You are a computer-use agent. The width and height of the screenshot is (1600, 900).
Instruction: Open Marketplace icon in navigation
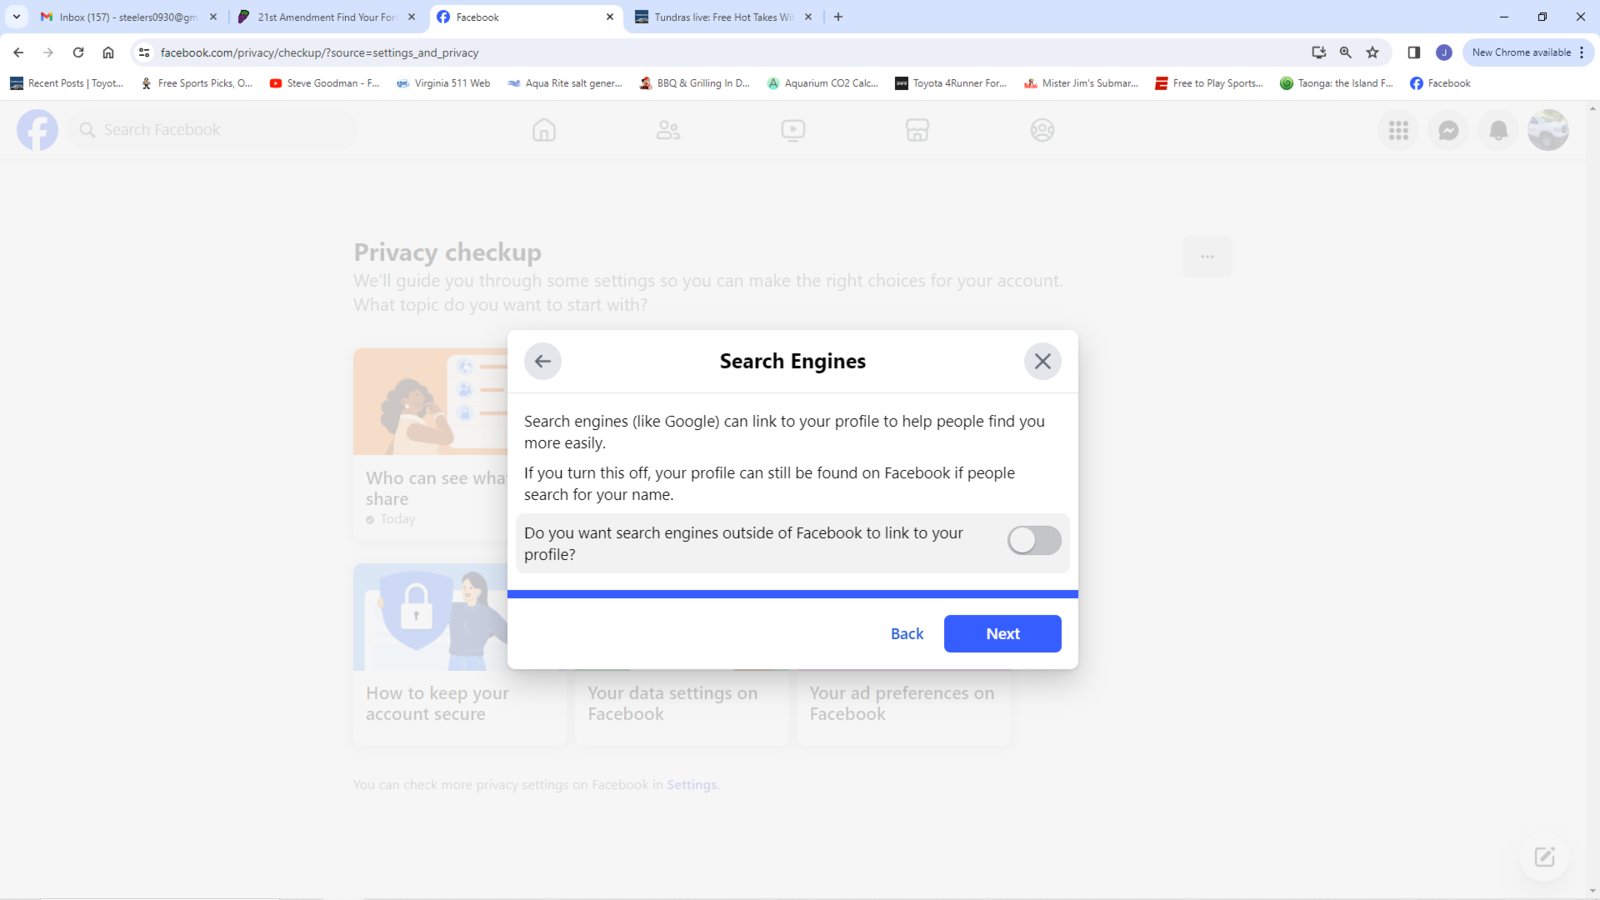(917, 130)
